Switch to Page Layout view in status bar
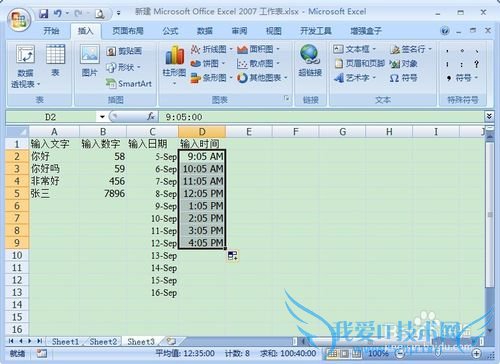The image size is (500, 364). point(344,353)
